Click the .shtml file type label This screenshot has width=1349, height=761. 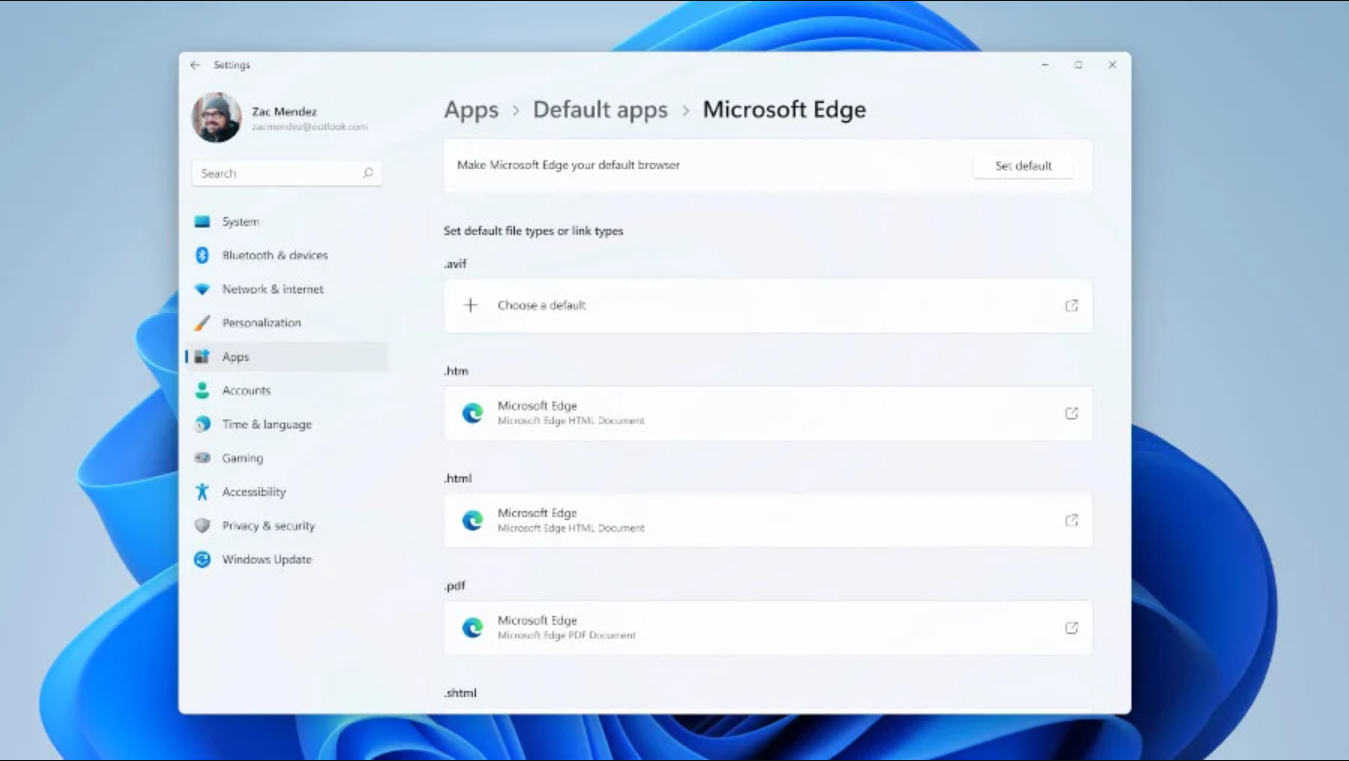click(x=460, y=693)
